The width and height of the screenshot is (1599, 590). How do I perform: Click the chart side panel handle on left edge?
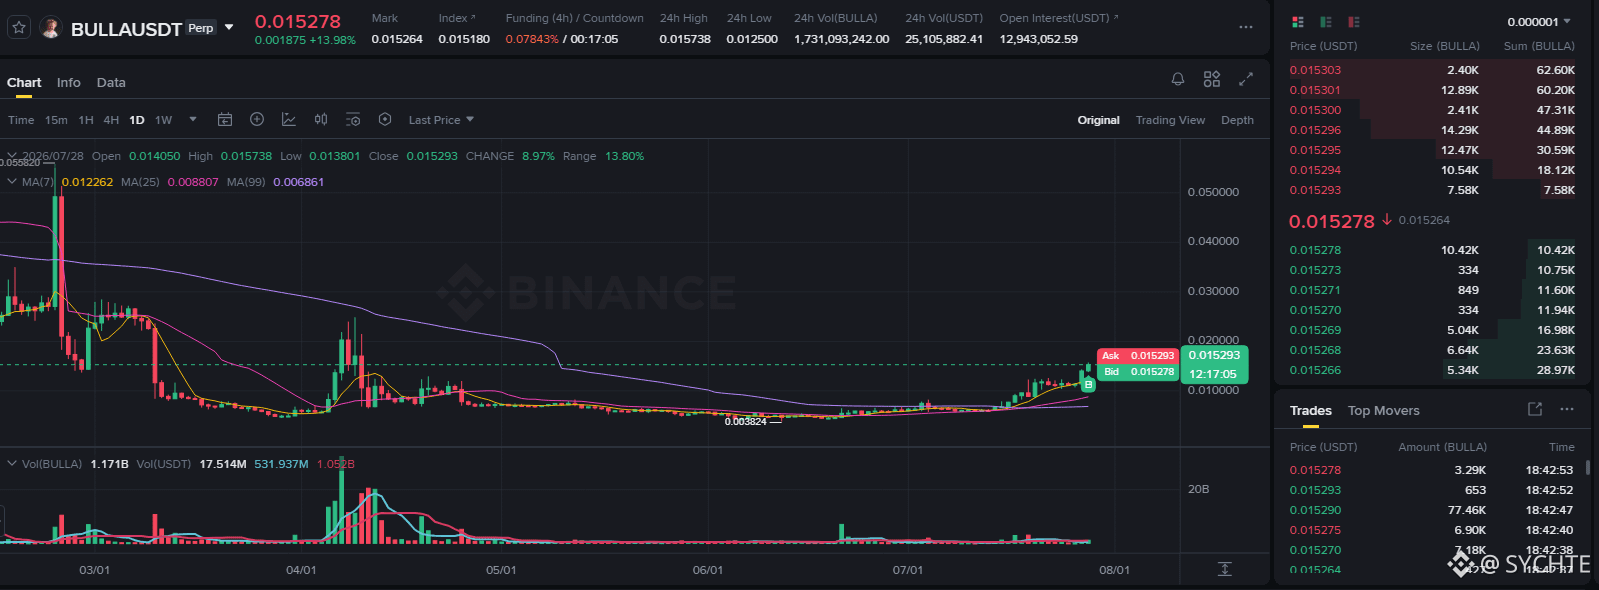[2, 521]
